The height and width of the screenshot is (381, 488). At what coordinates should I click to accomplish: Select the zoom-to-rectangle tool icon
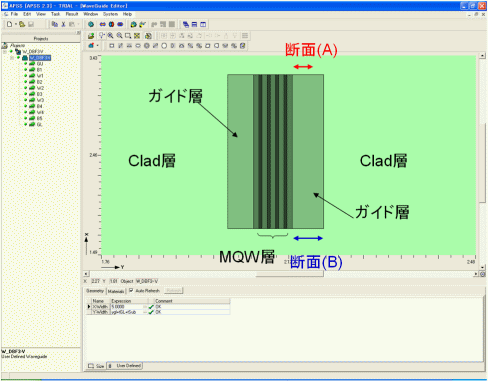128,36
